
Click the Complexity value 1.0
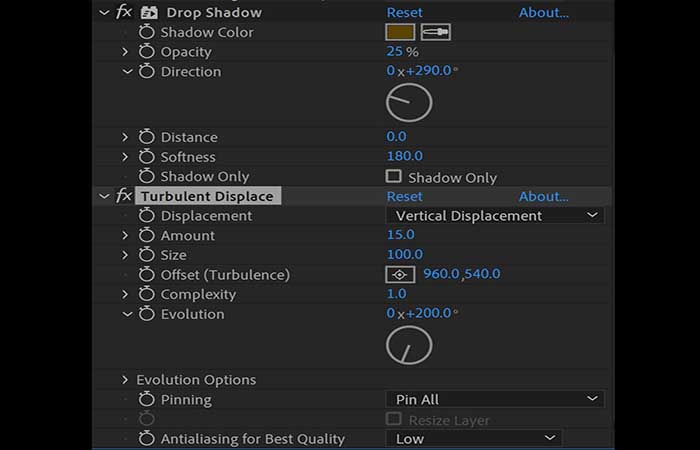coord(396,293)
